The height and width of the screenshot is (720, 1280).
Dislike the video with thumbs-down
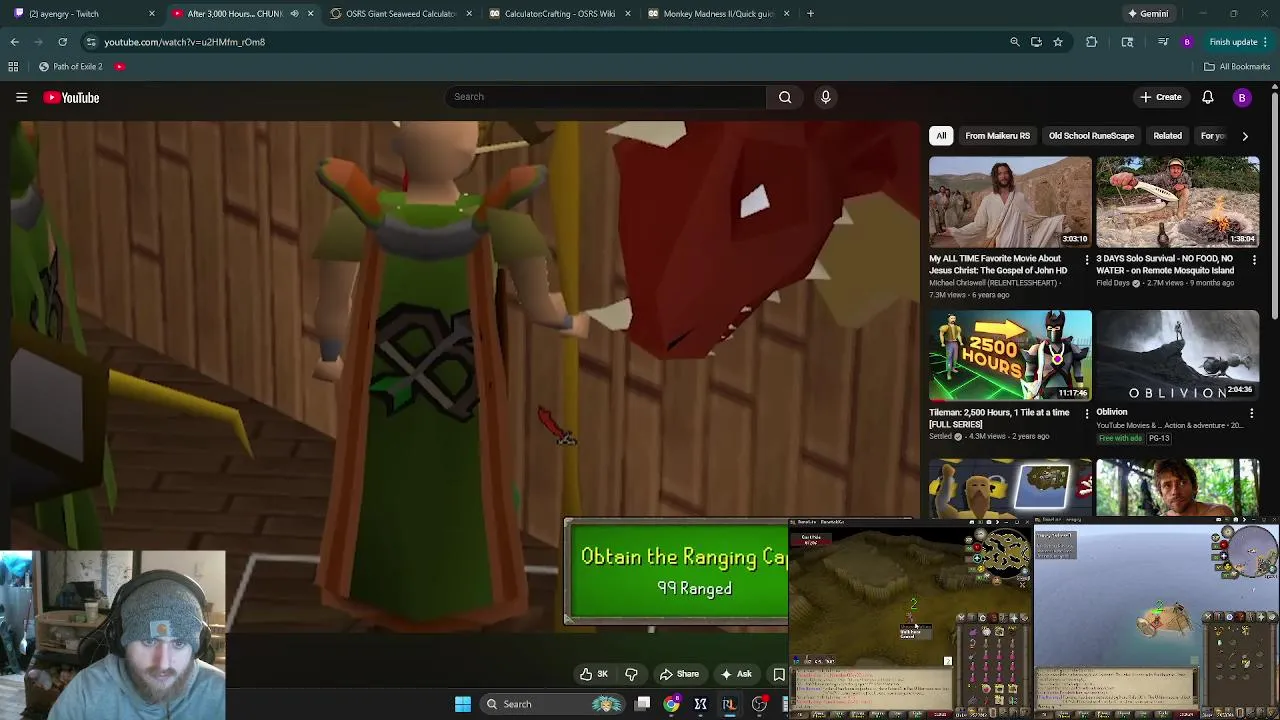631,674
